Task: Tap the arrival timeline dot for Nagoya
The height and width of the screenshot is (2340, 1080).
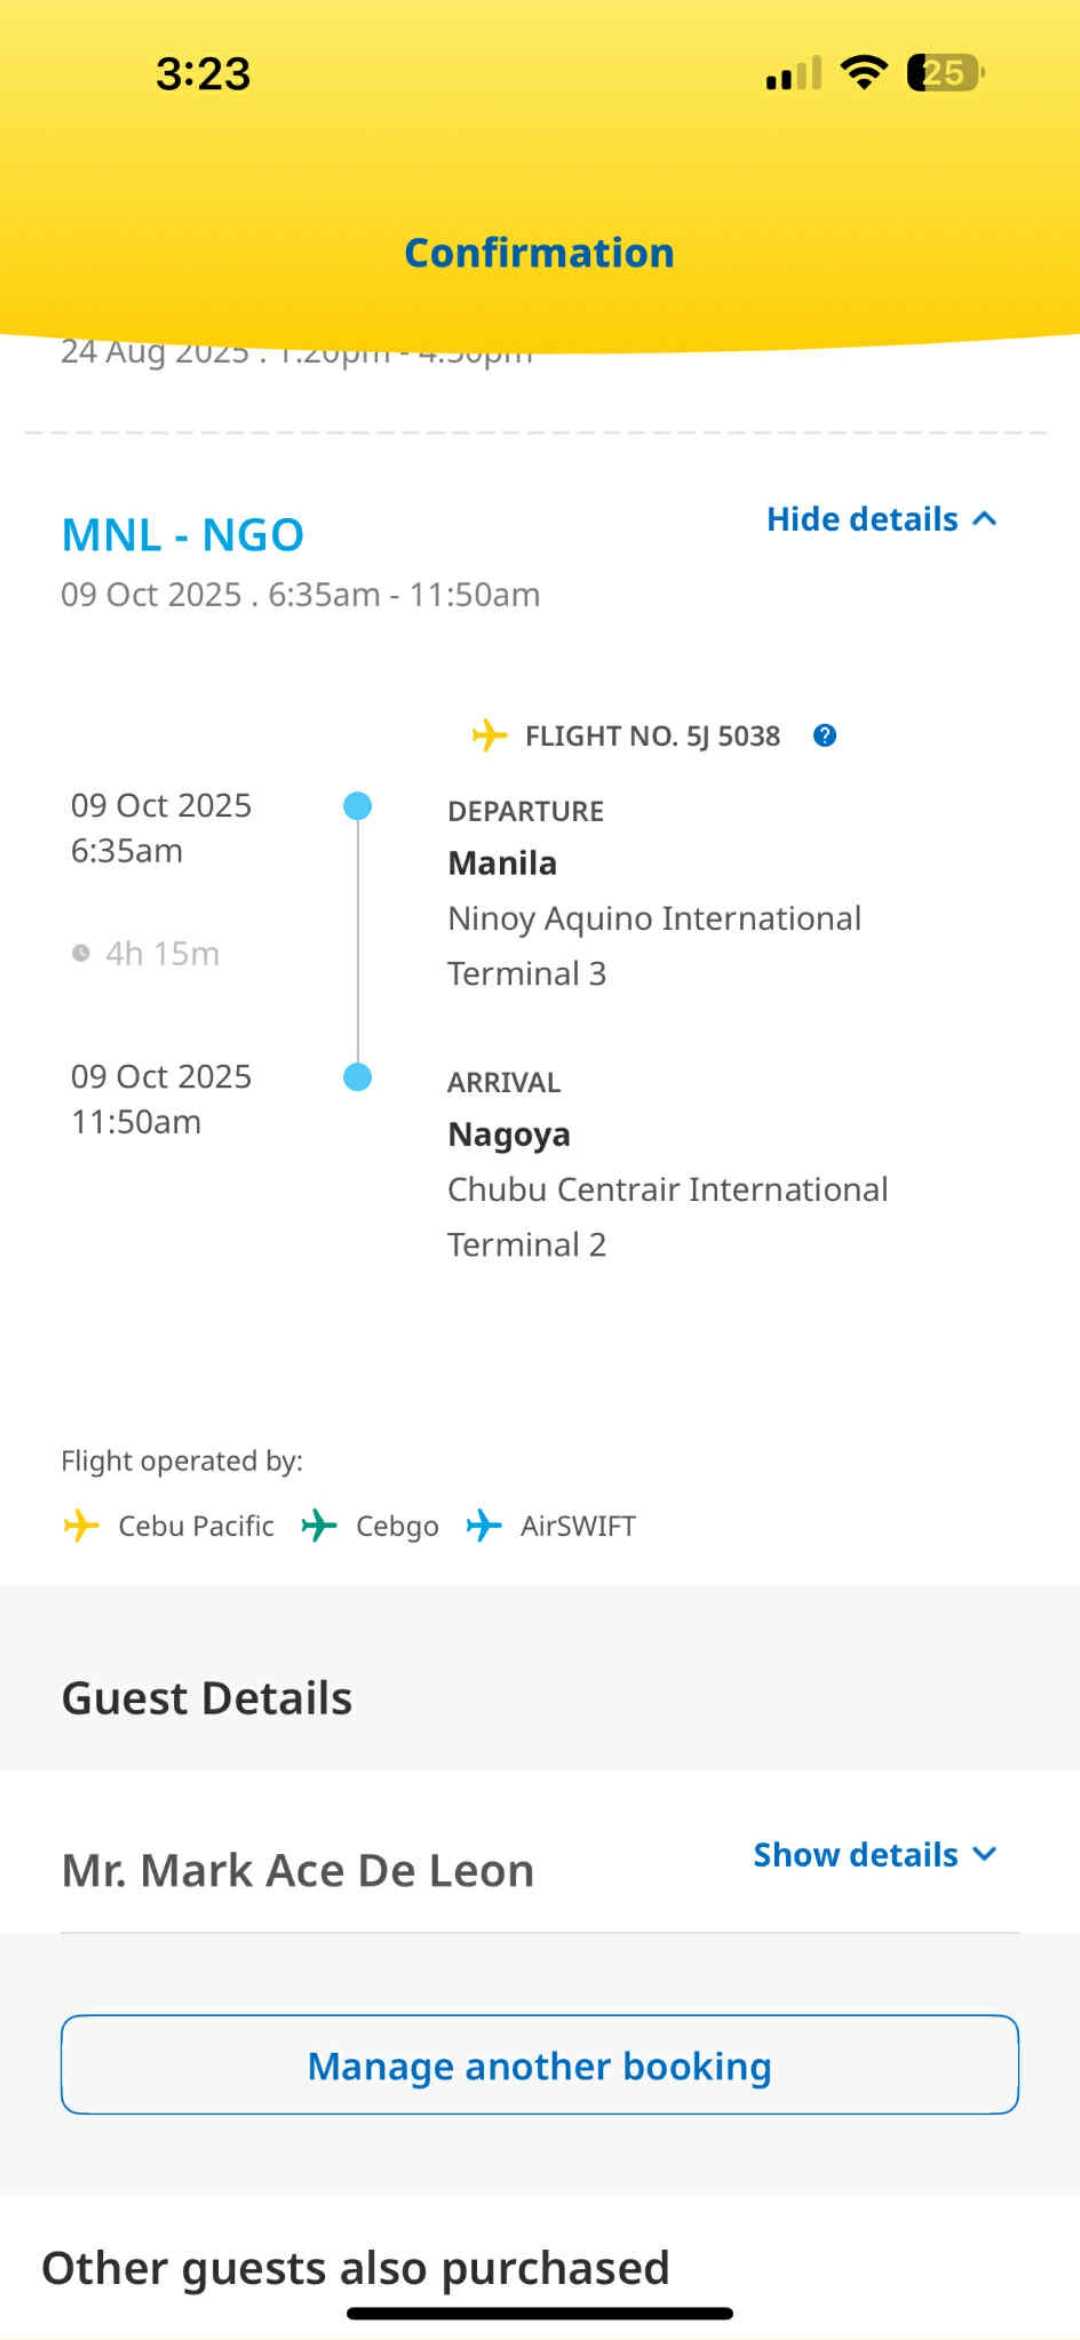Action: pos(357,1077)
